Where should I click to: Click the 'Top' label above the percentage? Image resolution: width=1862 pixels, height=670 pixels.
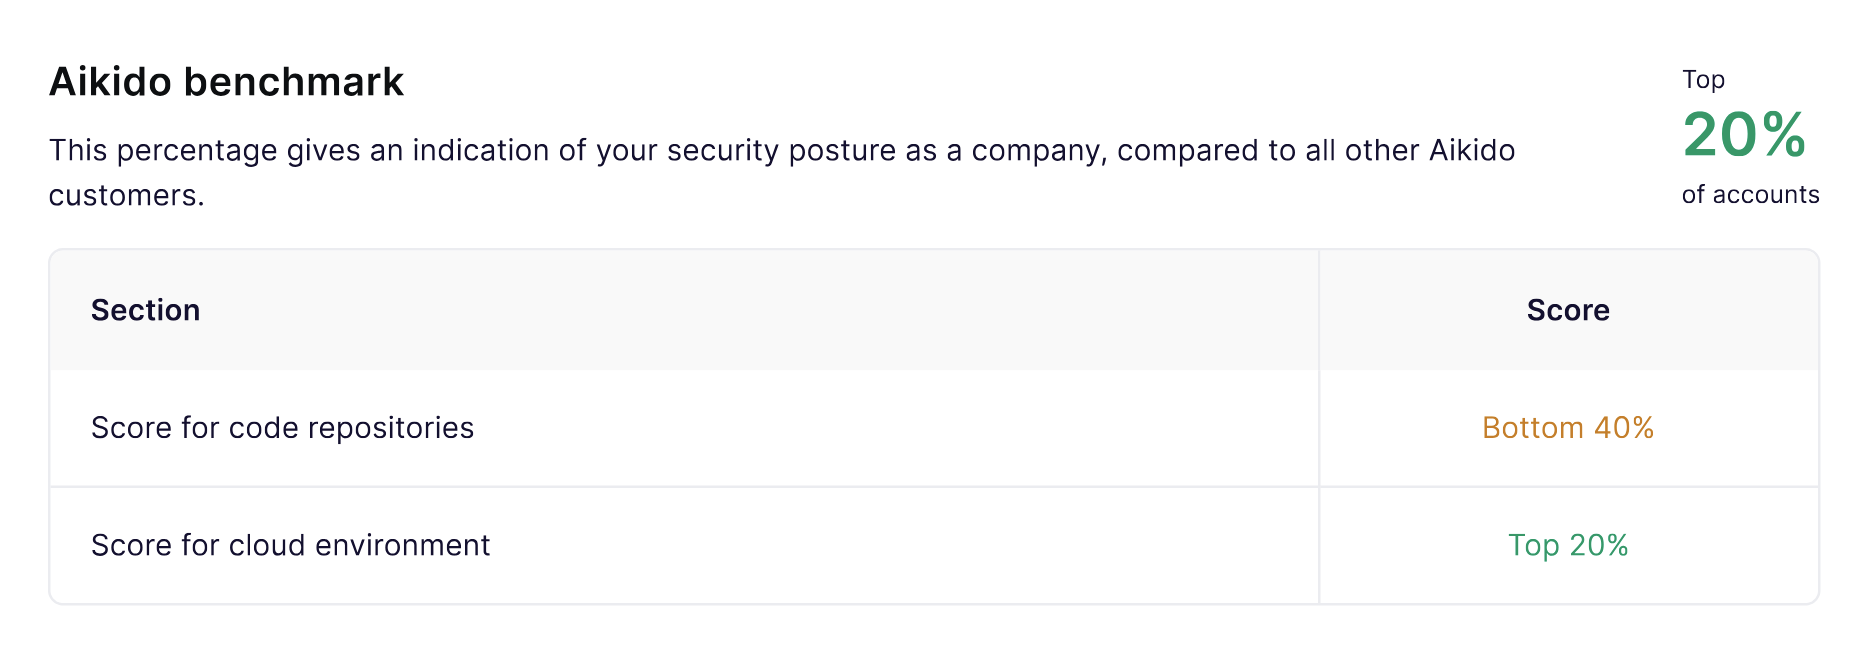(1703, 80)
